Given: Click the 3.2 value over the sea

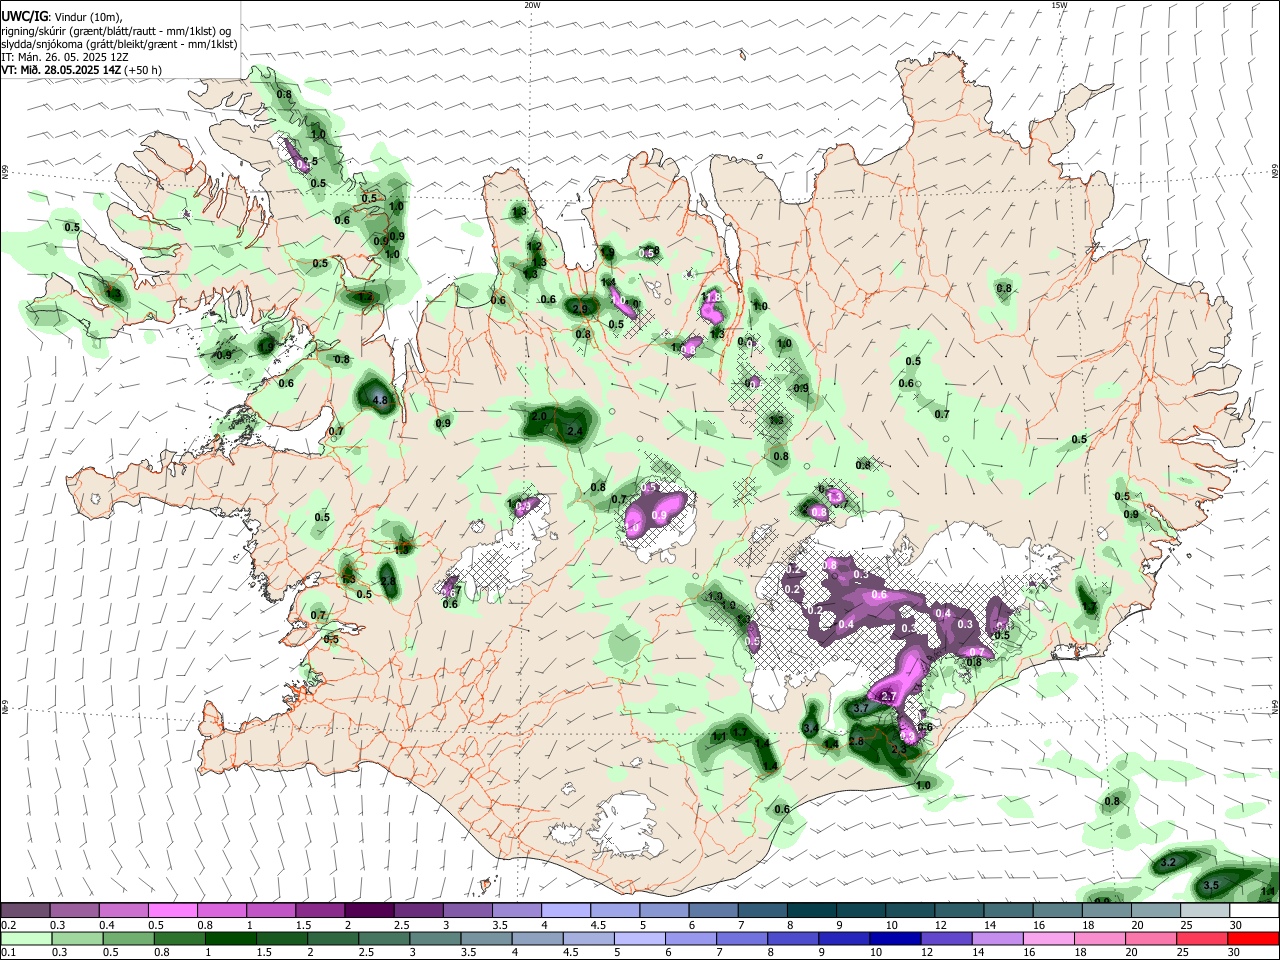Looking at the screenshot, I should (x=1167, y=862).
